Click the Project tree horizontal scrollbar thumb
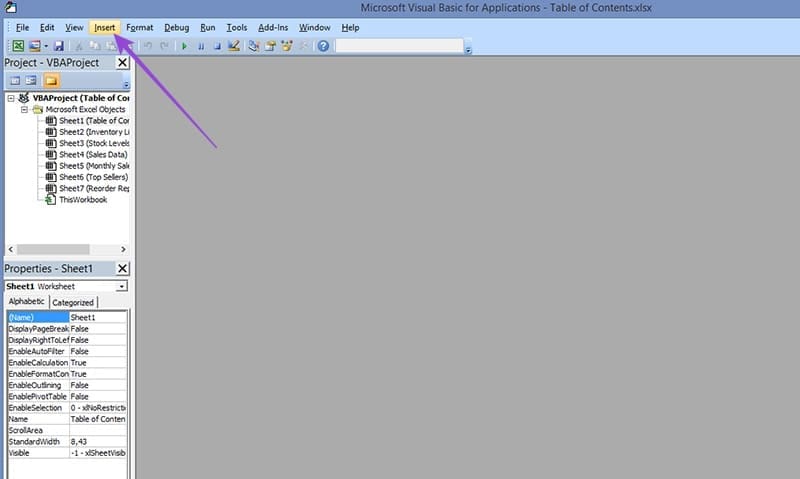Viewport: 800px width, 479px height. click(54, 249)
